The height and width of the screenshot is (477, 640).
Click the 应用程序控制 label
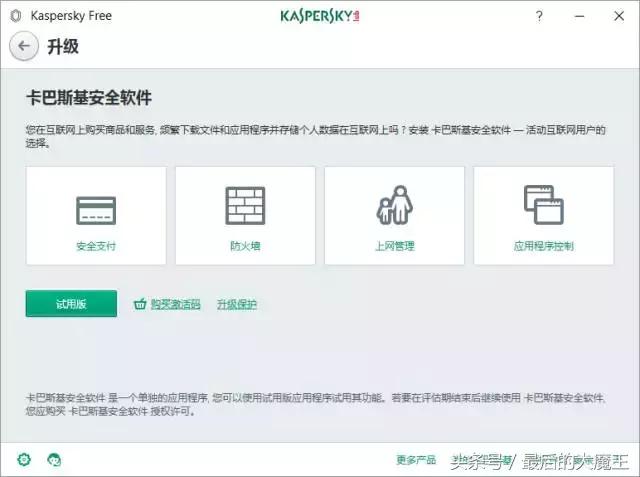point(544,246)
